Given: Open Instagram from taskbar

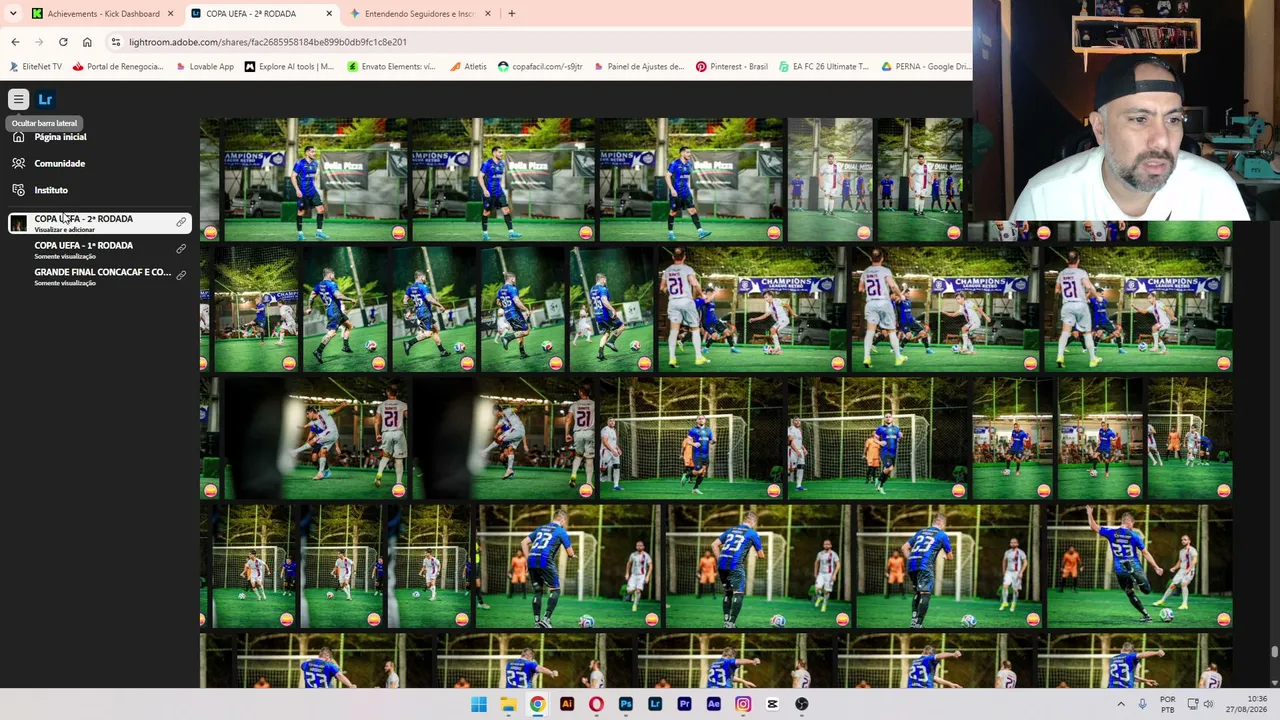Looking at the screenshot, I should (743, 704).
